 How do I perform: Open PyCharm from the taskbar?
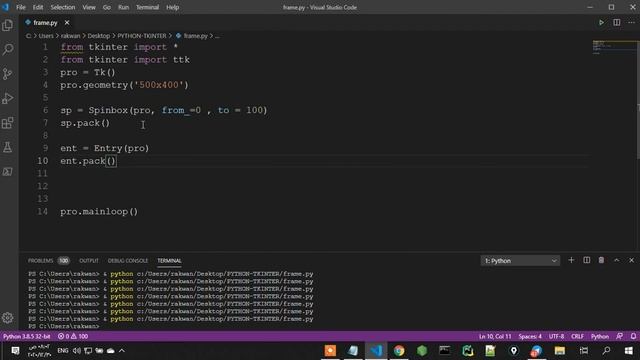(467, 351)
